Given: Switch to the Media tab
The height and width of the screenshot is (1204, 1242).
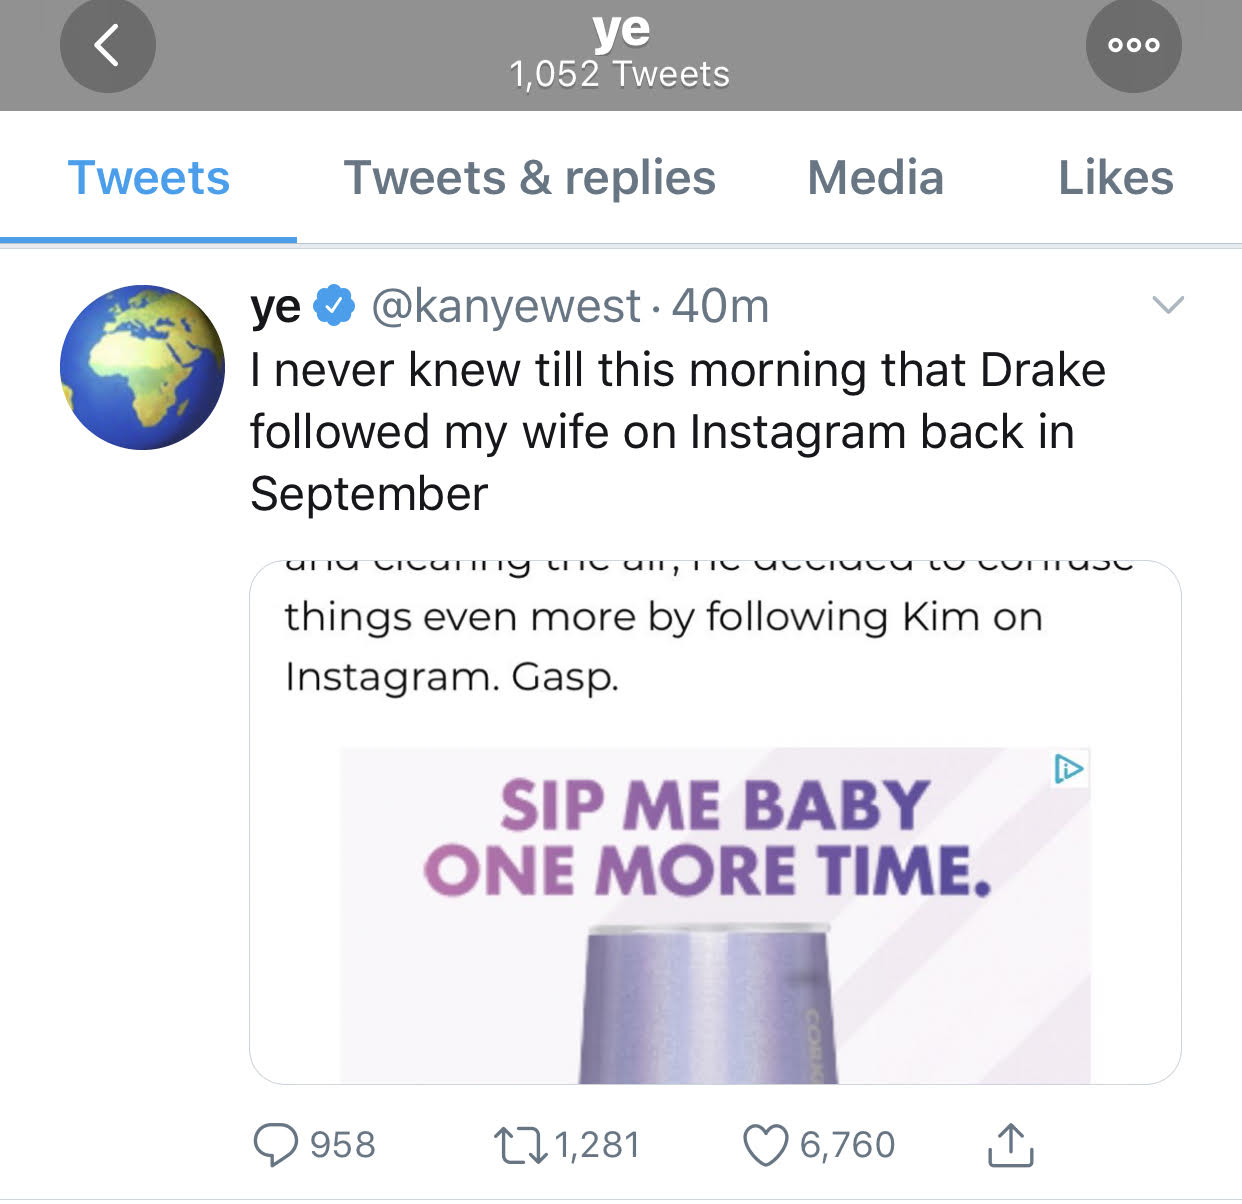Looking at the screenshot, I should pyautogui.click(x=876, y=178).
